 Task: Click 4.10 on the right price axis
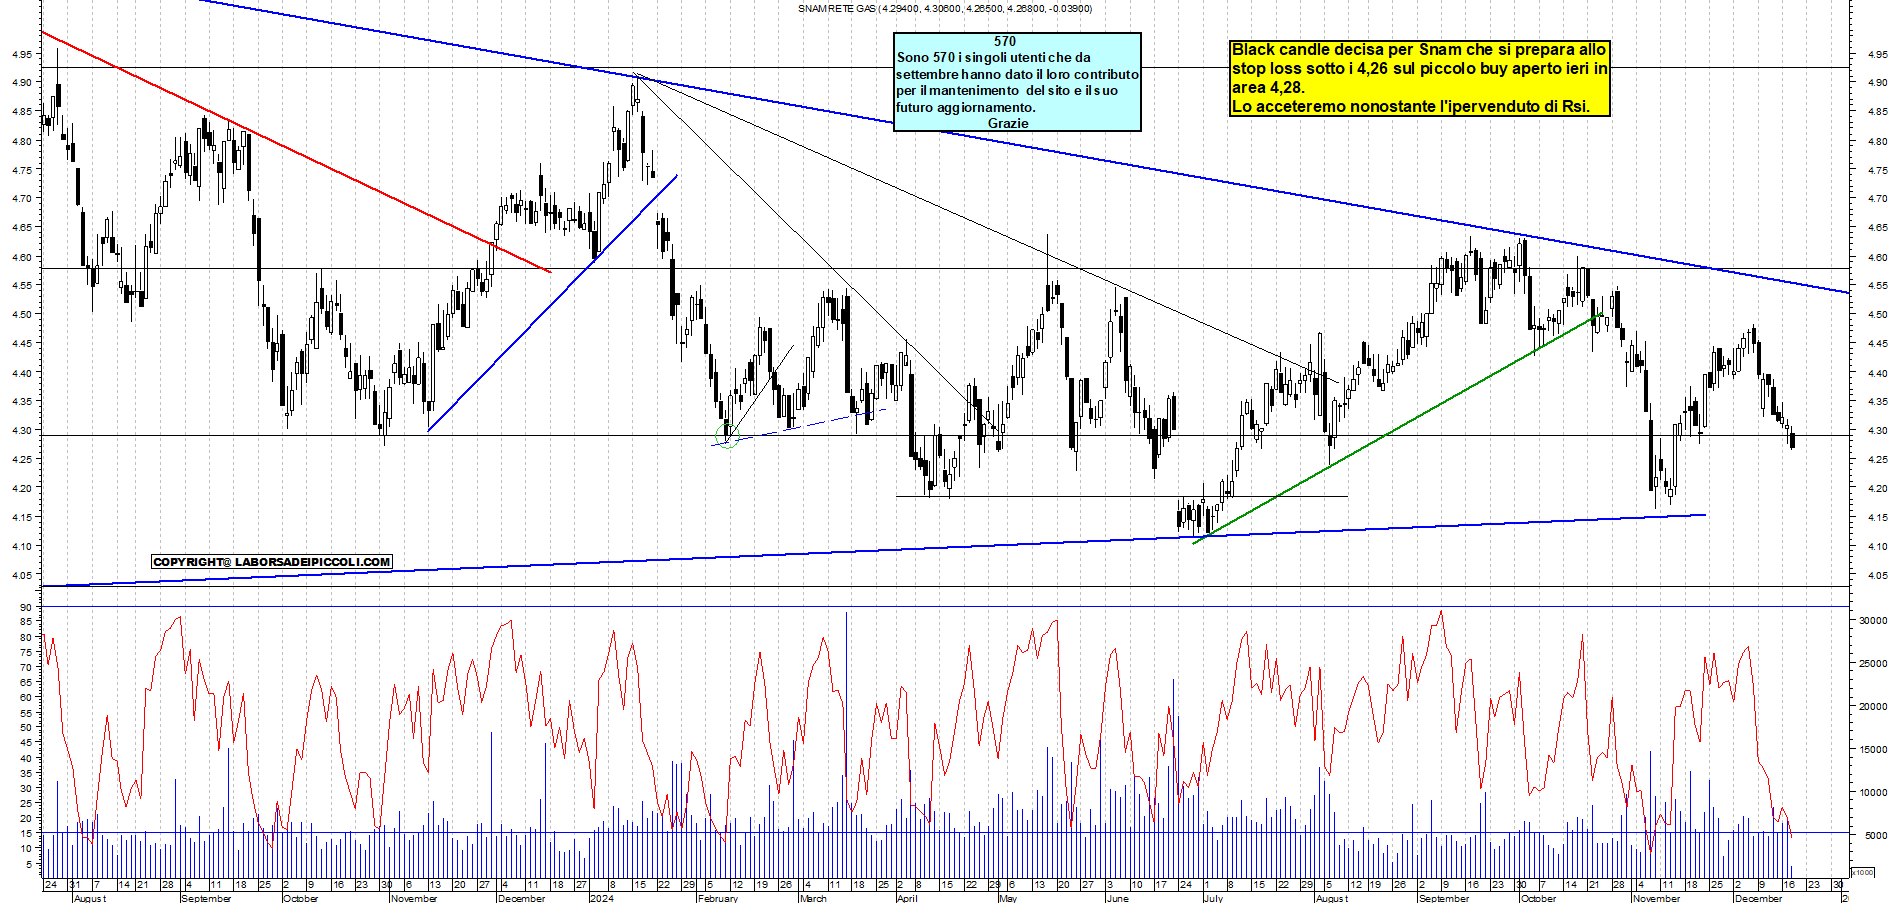click(x=1876, y=546)
